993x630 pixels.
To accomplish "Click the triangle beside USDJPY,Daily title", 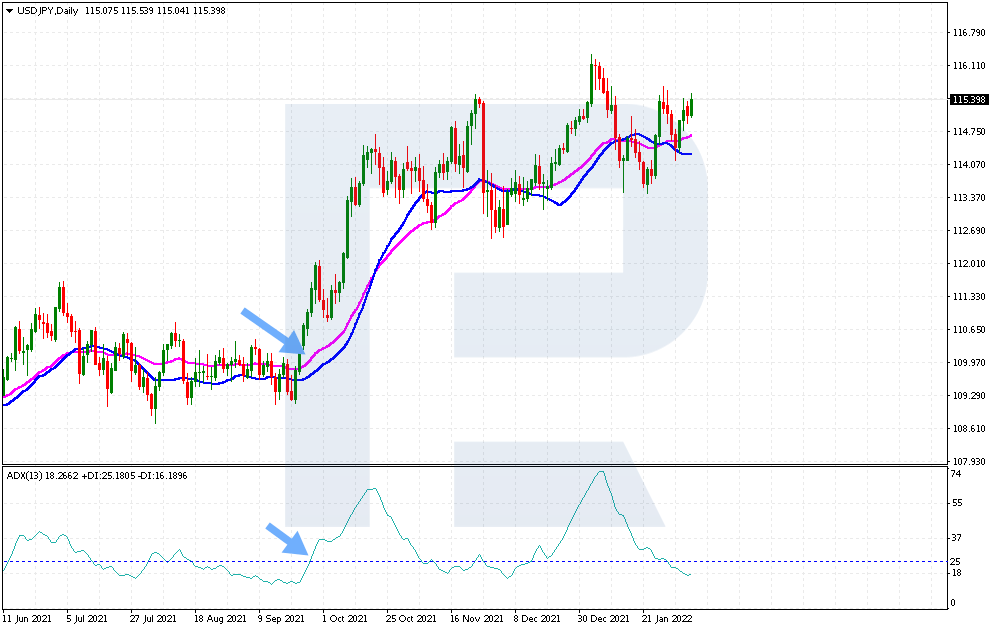I will [9, 11].
